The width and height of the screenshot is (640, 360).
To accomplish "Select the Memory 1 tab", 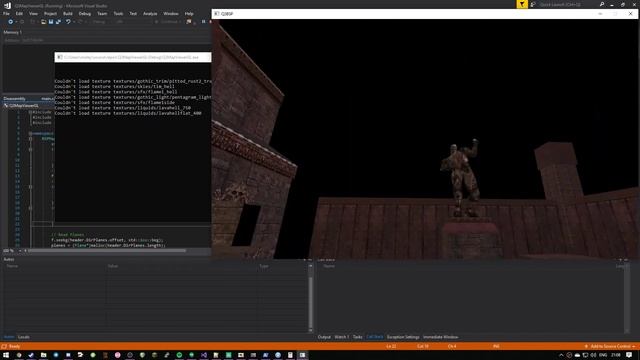I will pyautogui.click(x=12, y=32).
